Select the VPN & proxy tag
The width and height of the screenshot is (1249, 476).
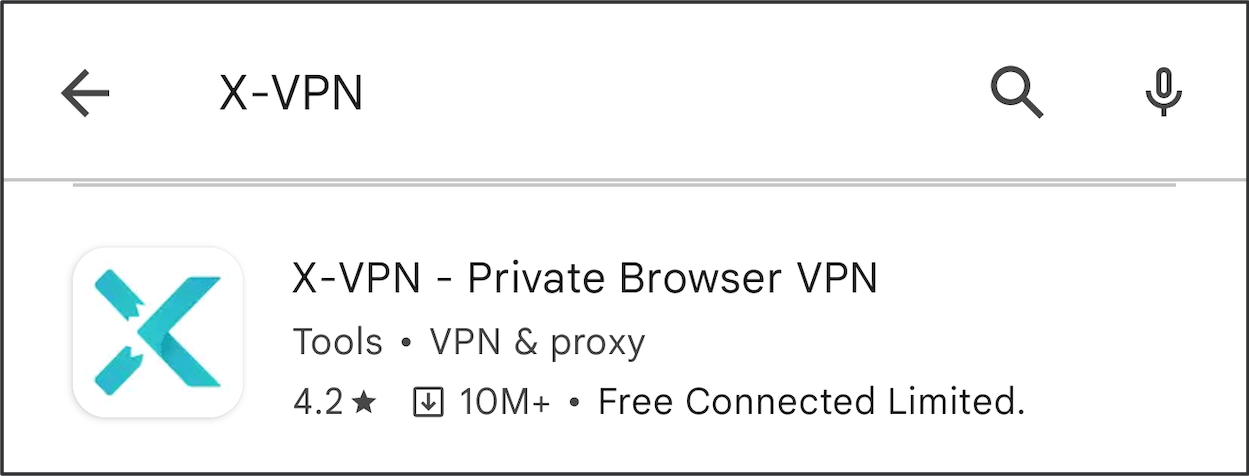click(538, 342)
